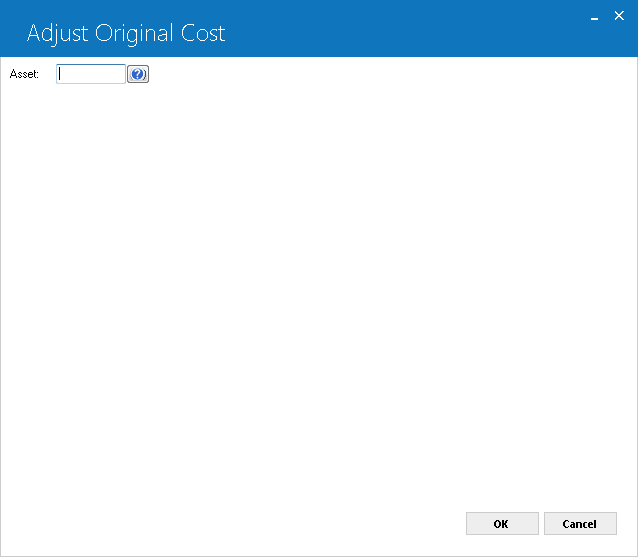638x557 pixels.
Task: Open the Asset lookup question-mark icon
Action: 138,74
